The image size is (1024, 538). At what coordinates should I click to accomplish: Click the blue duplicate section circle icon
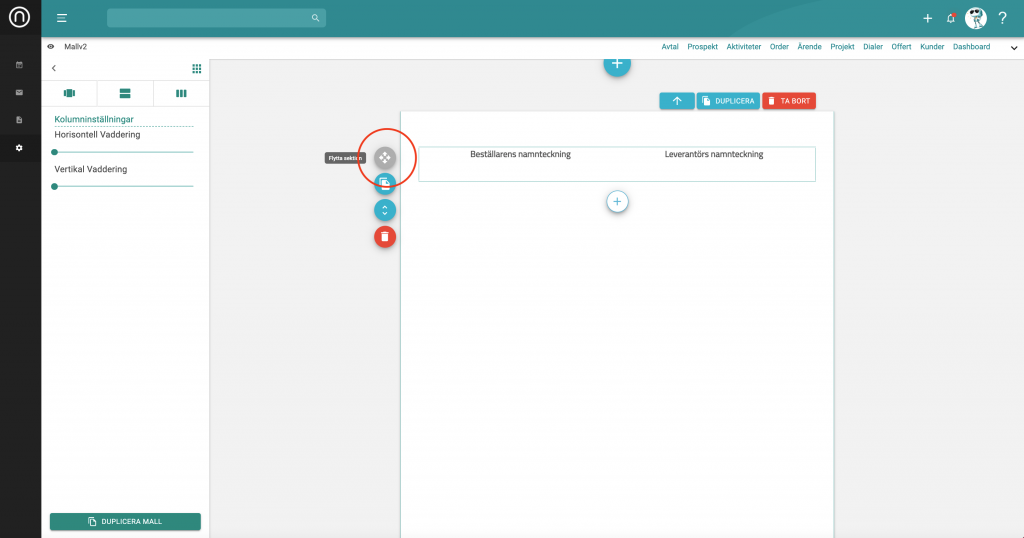385,183
